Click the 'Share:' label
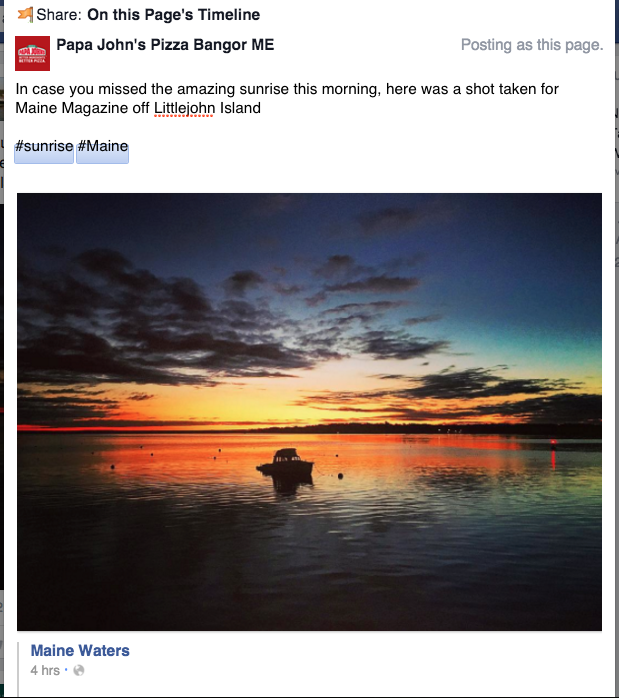The image size is (619, 698). point(59,15)
